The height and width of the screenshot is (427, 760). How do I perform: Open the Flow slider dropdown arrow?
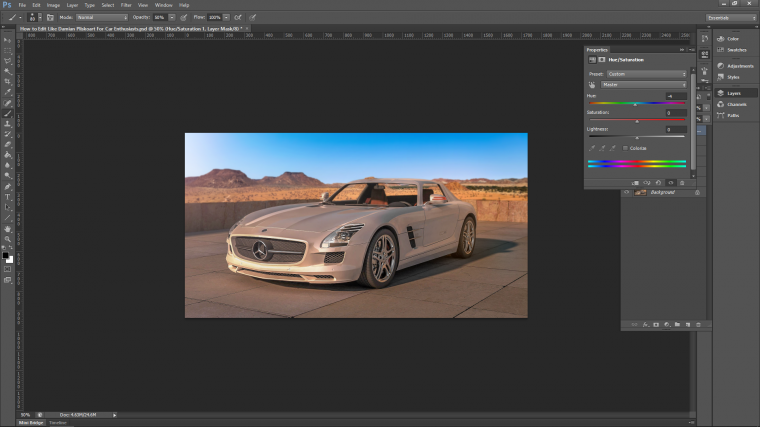click(x=226, y=17)
